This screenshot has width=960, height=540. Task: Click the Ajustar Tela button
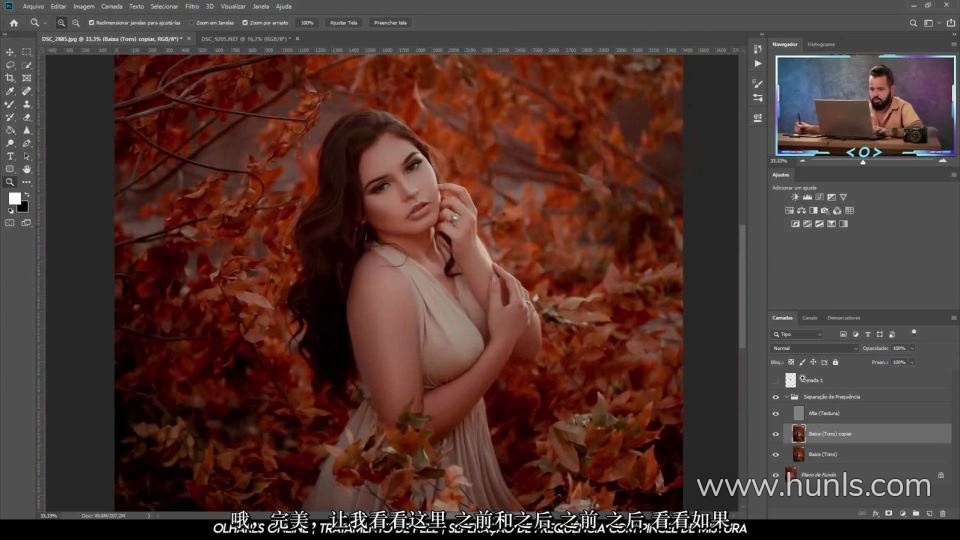point(343,23)
